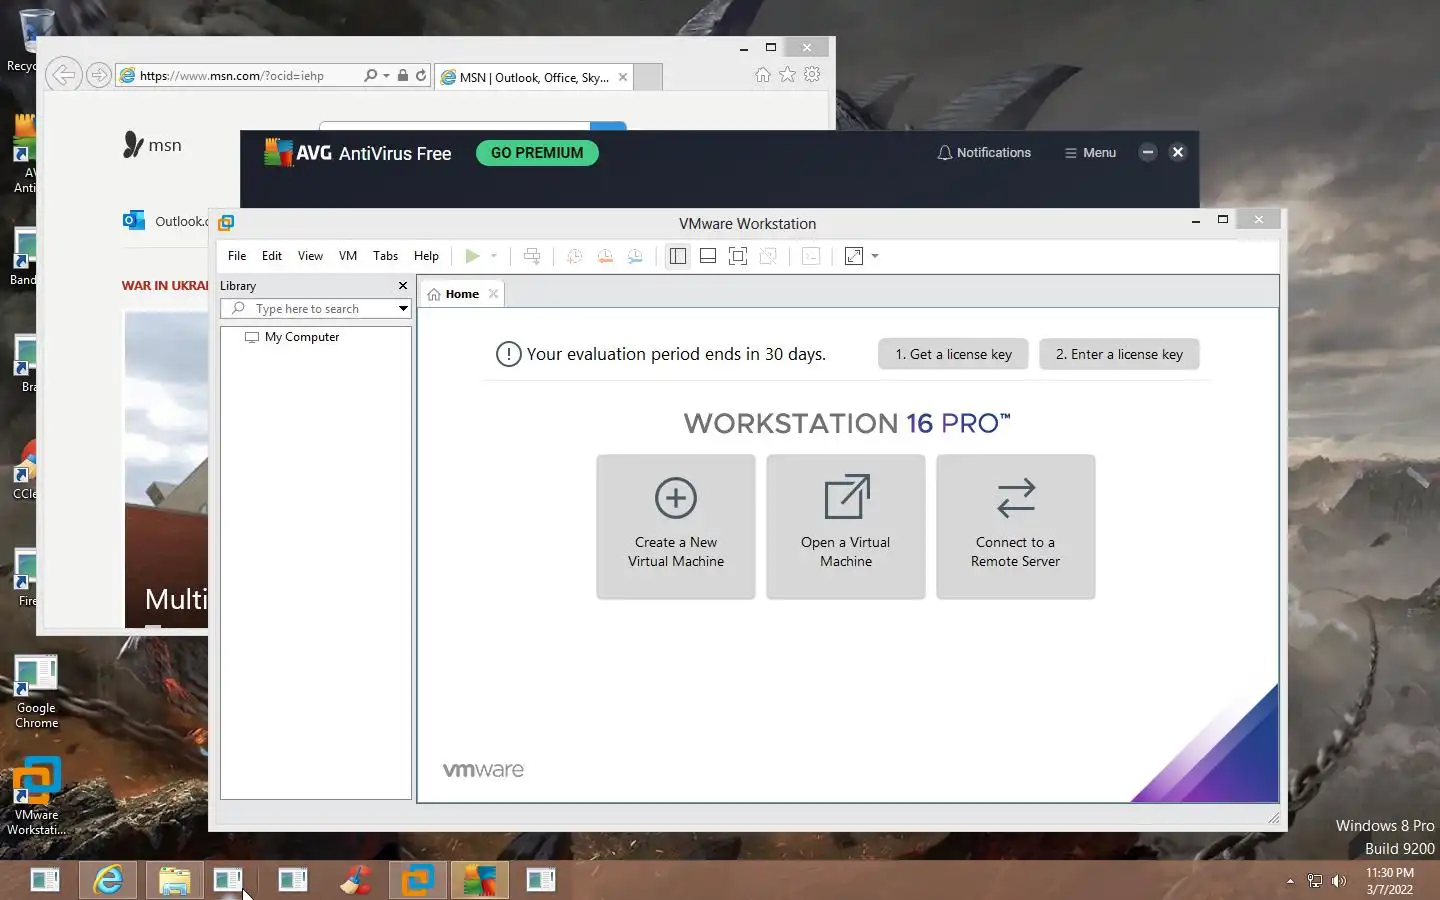Click the msn logo on the webpage

152,145
